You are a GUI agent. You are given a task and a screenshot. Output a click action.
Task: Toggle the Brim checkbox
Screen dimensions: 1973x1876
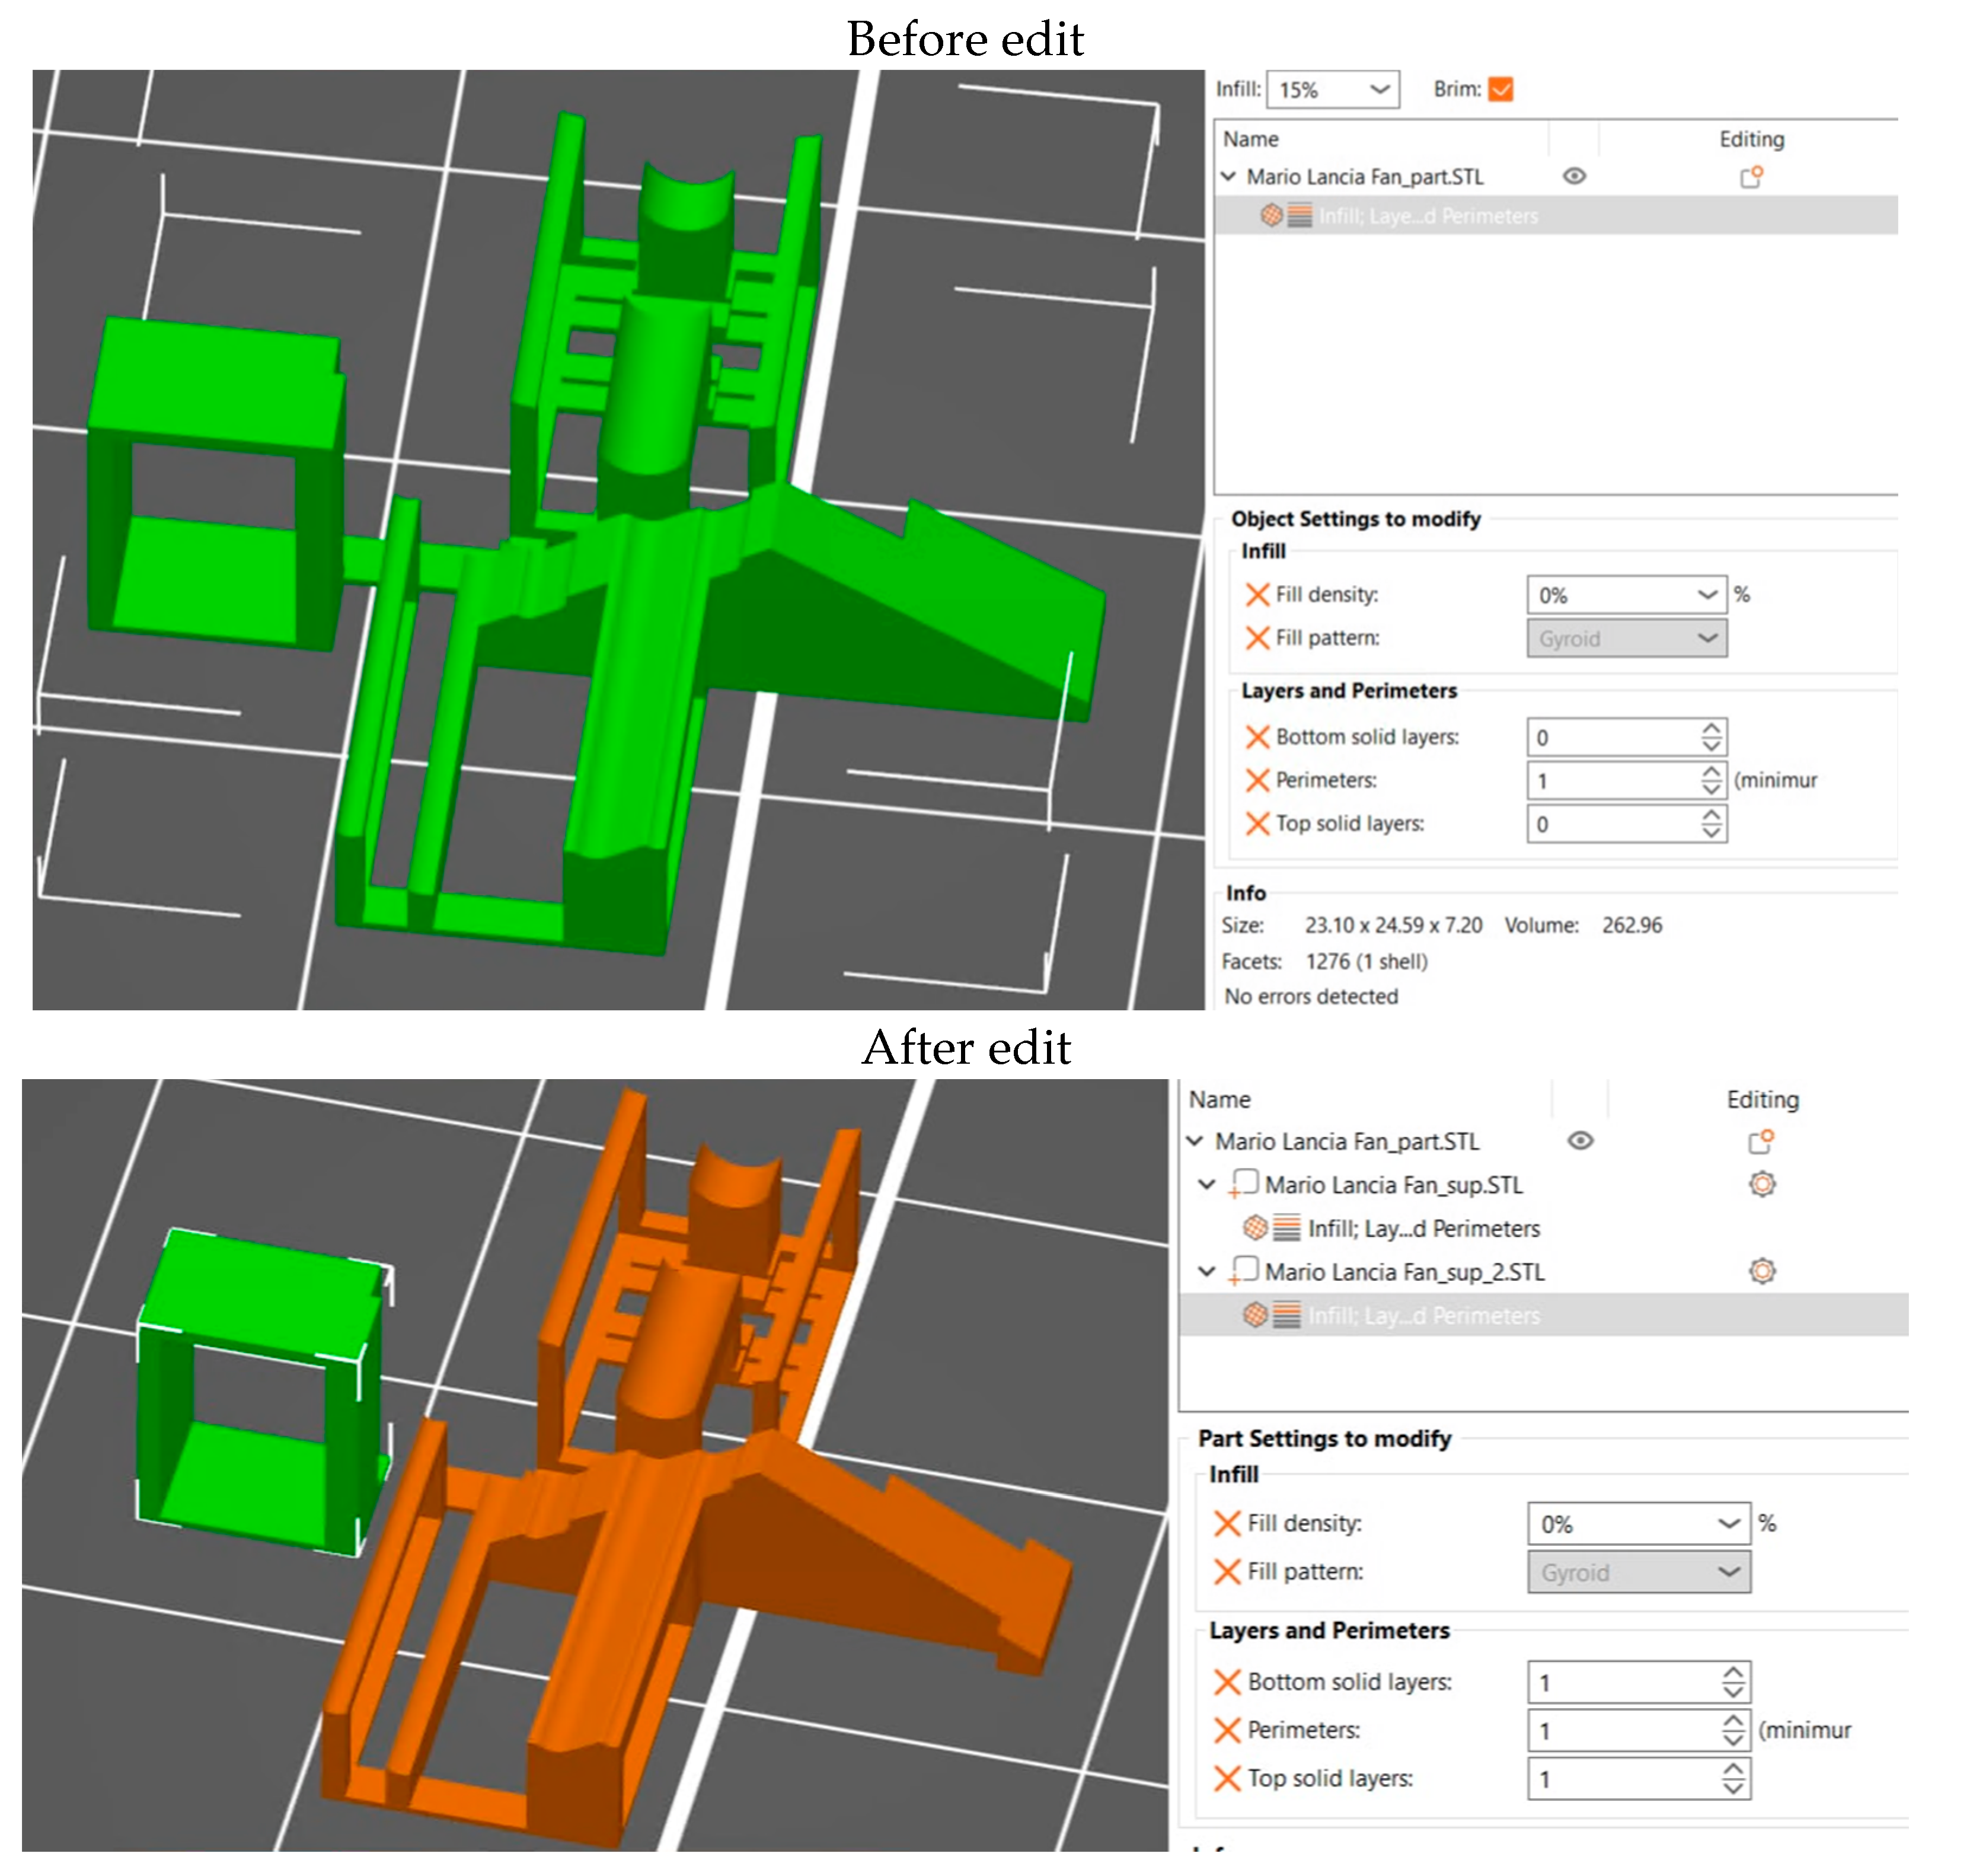click(1500, 89)
